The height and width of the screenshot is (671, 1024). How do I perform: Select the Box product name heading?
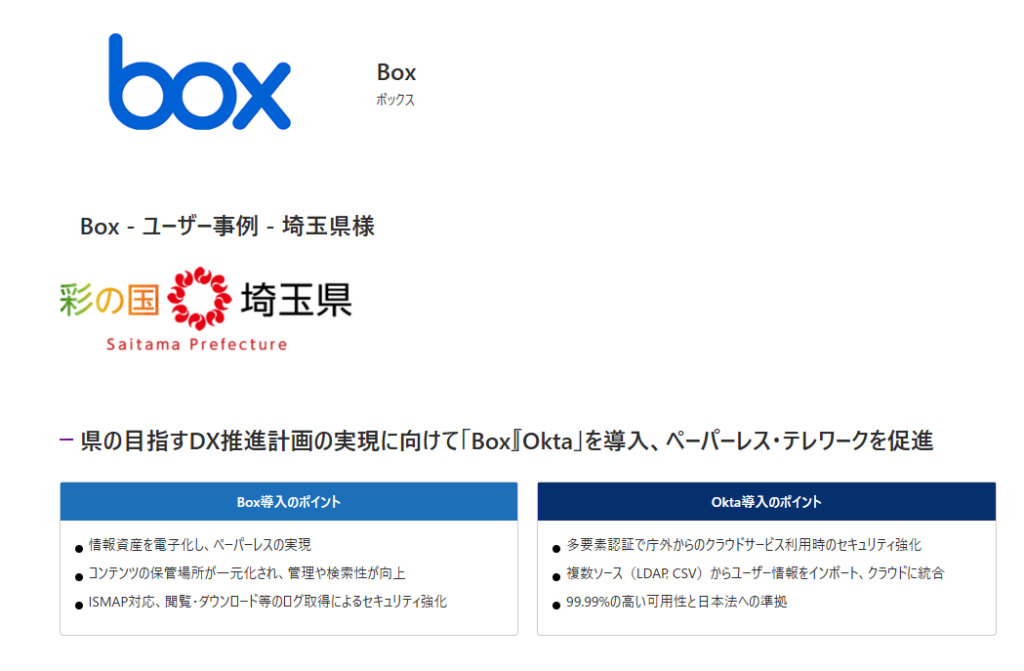tap(396, 73)
